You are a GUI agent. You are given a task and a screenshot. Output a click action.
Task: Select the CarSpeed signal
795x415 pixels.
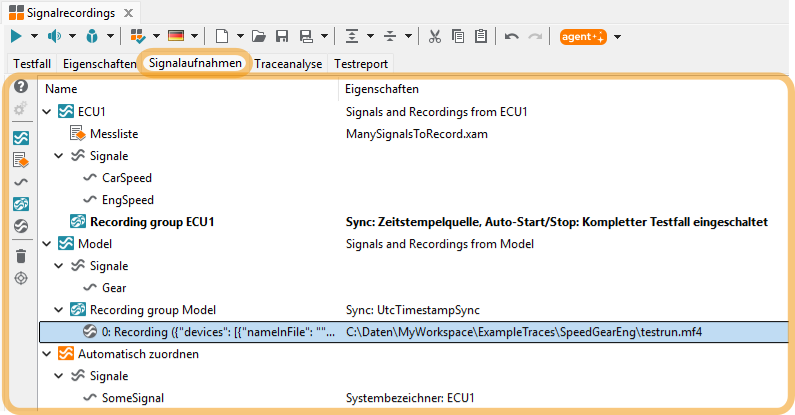click(x=127, y=178)
